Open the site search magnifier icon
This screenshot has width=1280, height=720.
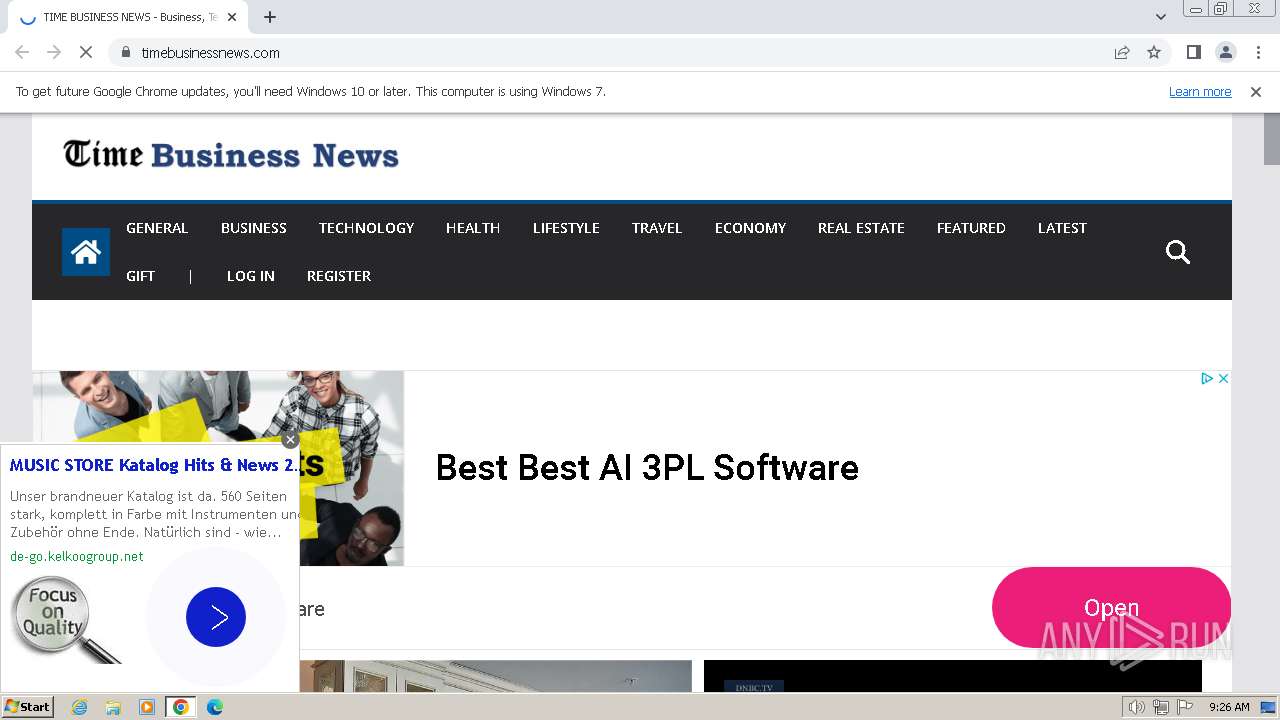click(x=1178, y=252)
